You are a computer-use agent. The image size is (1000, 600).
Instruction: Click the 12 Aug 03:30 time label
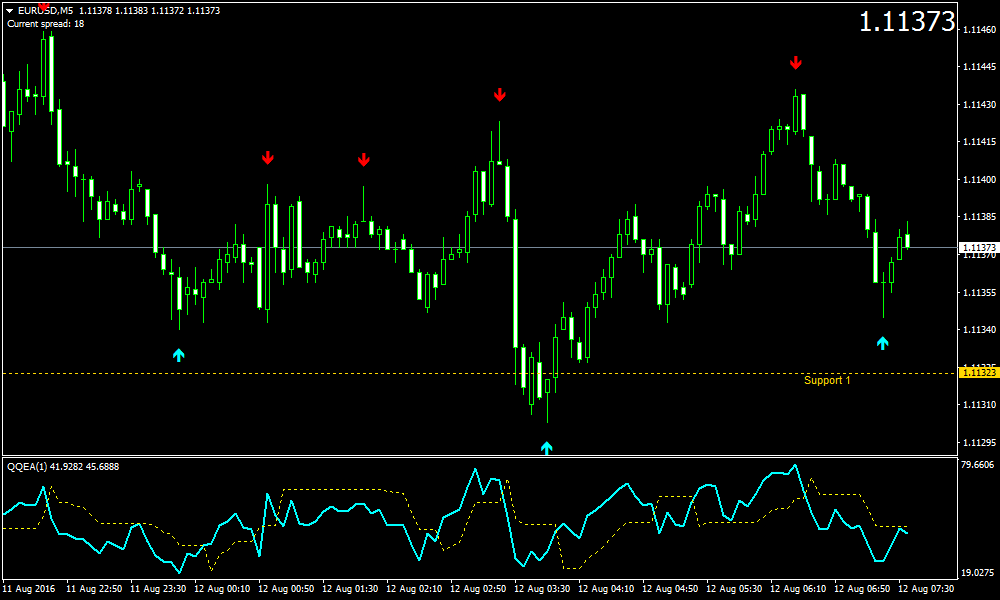[x=544, y=589]
